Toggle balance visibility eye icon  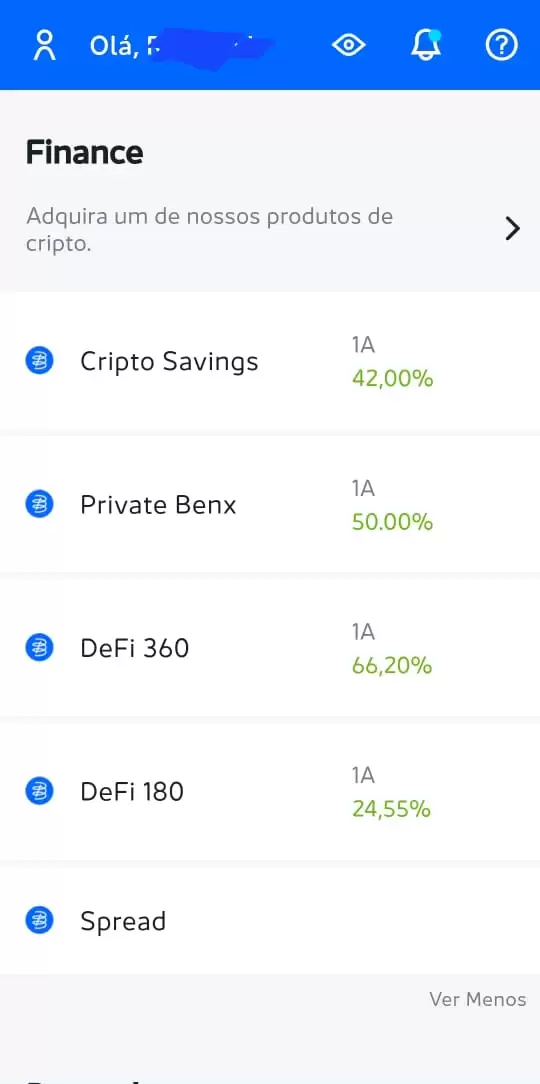(x=348, y=46)
